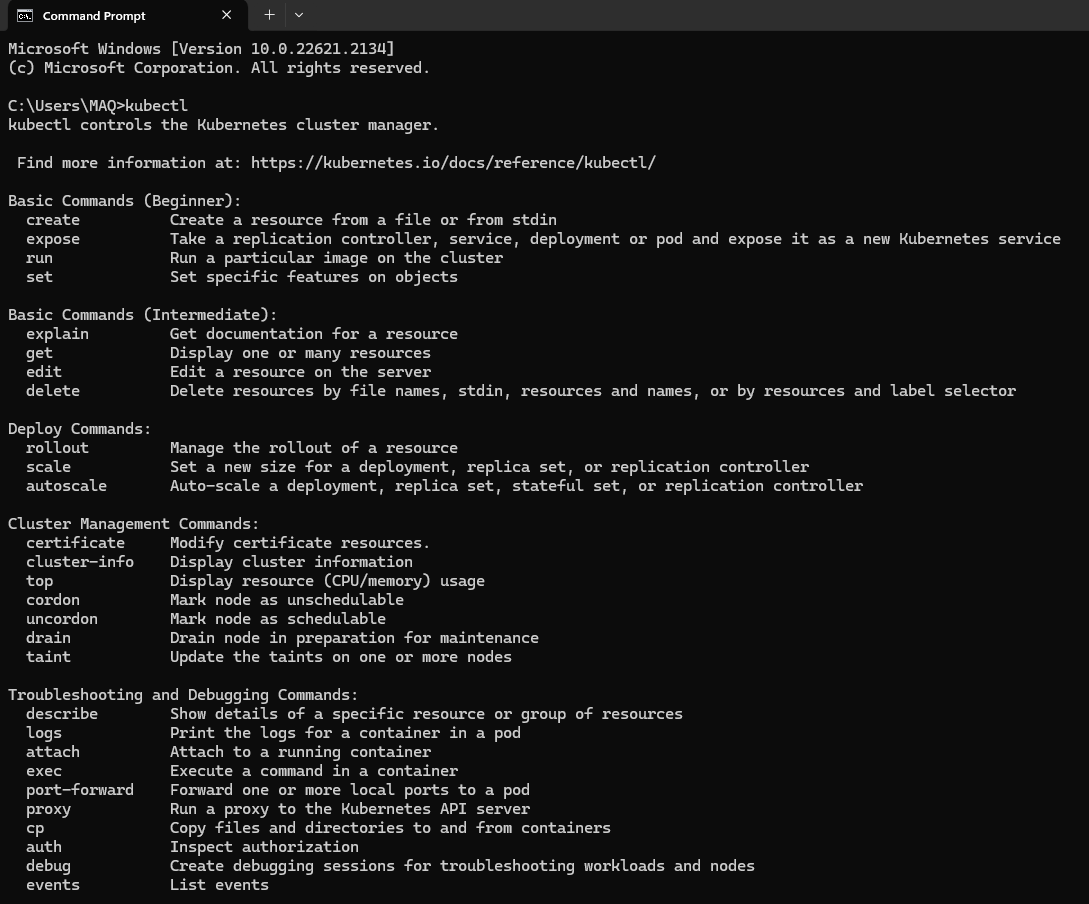Click the 'Deploy Commands:' section heading

click(80, 429)
